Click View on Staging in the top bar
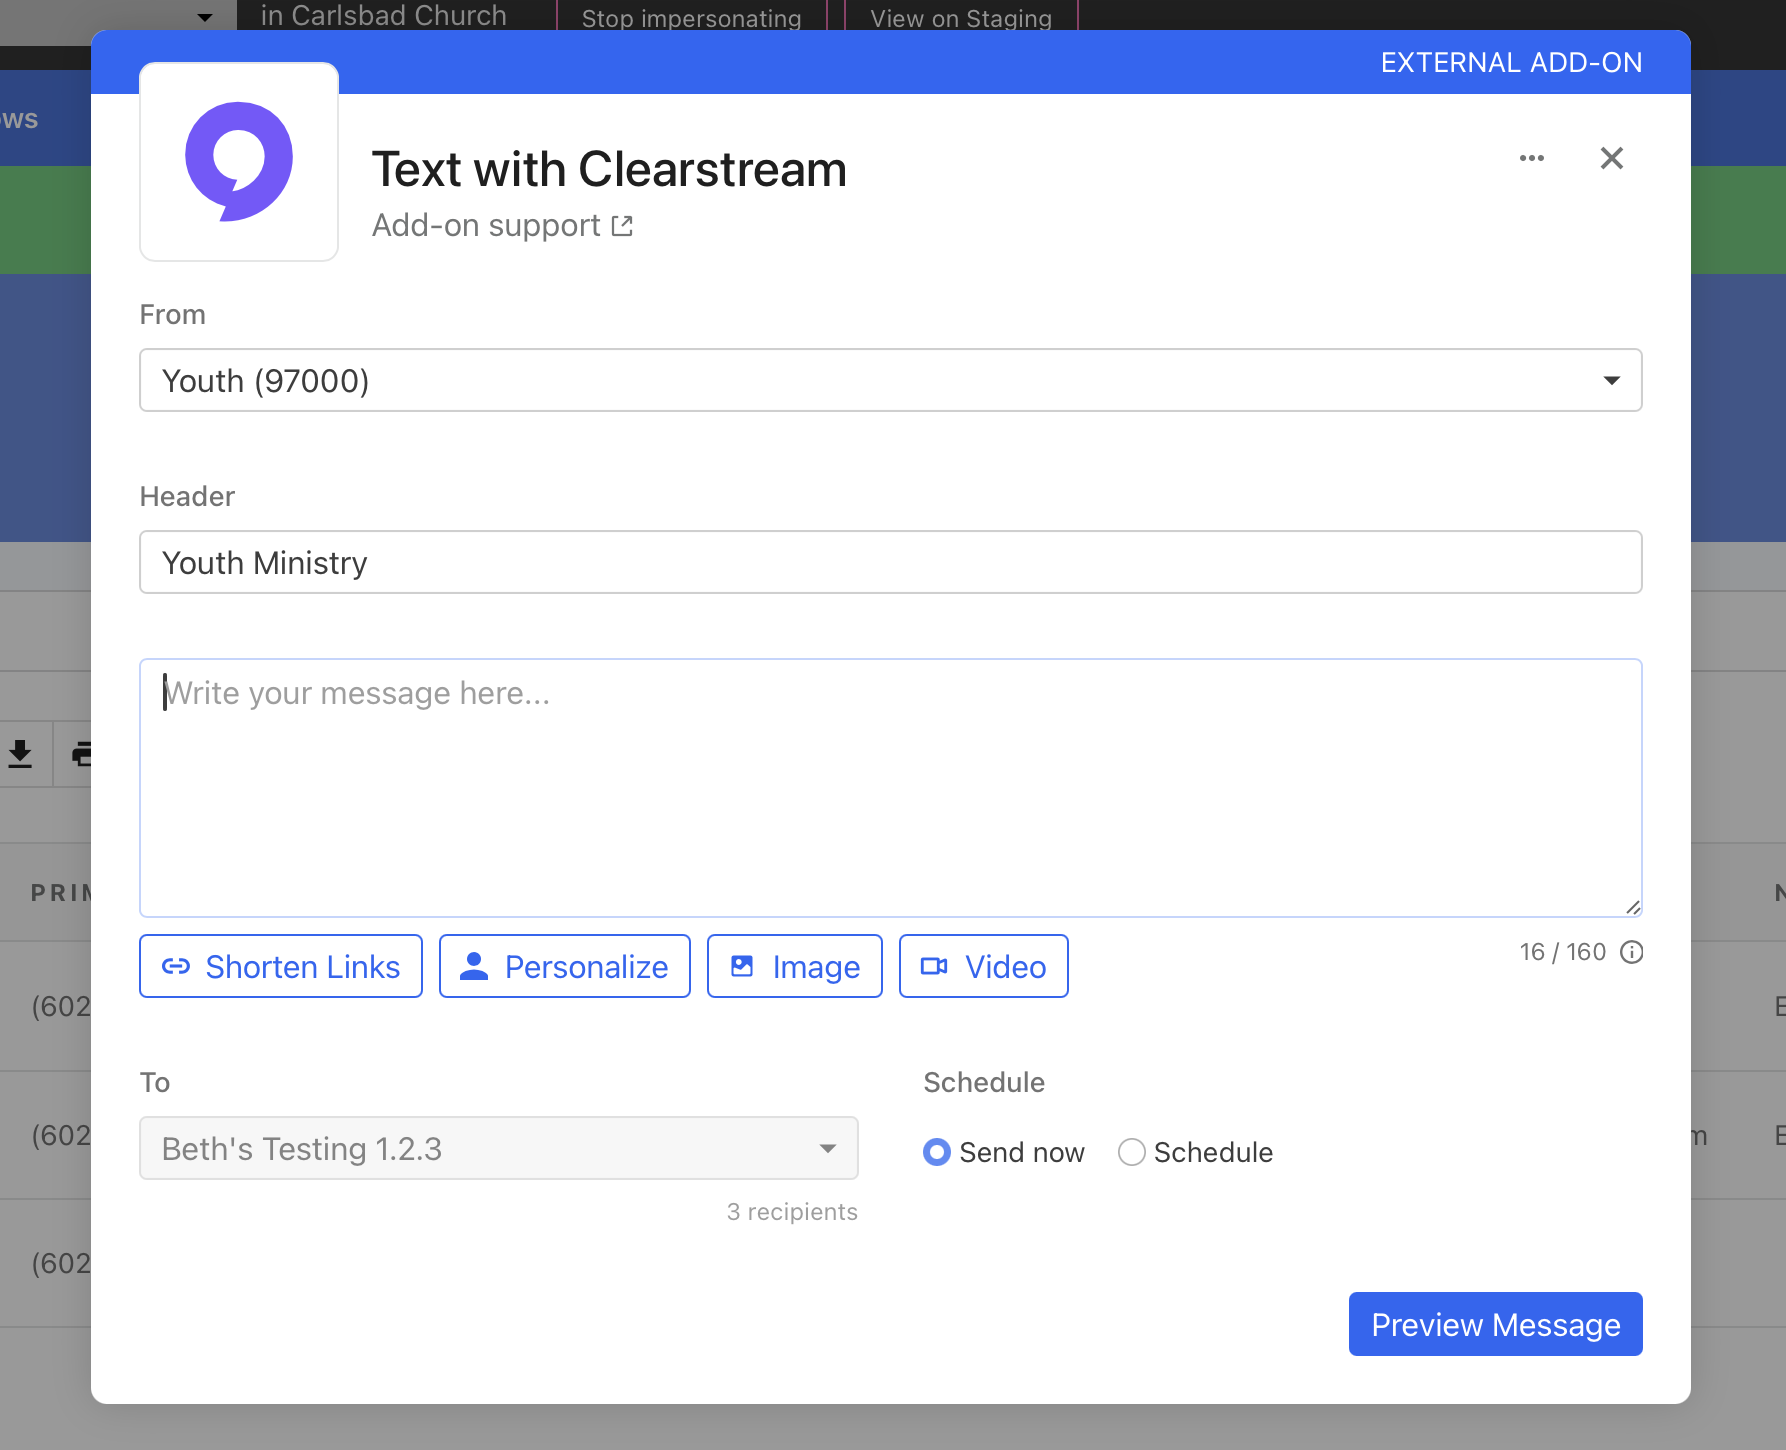The image size is (1786, 1450). [x=961, y=17]
